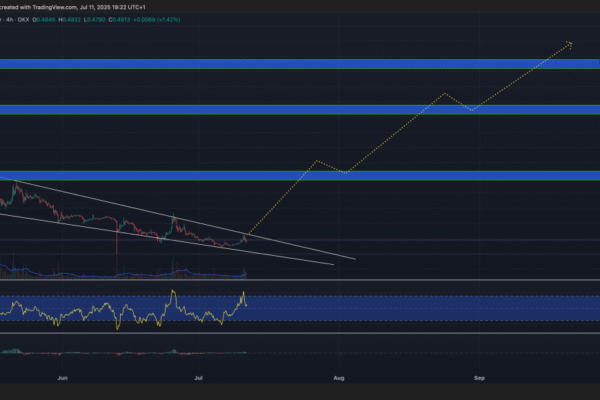
Task: Click the Aug label on time axis
Action: (339, 380)
